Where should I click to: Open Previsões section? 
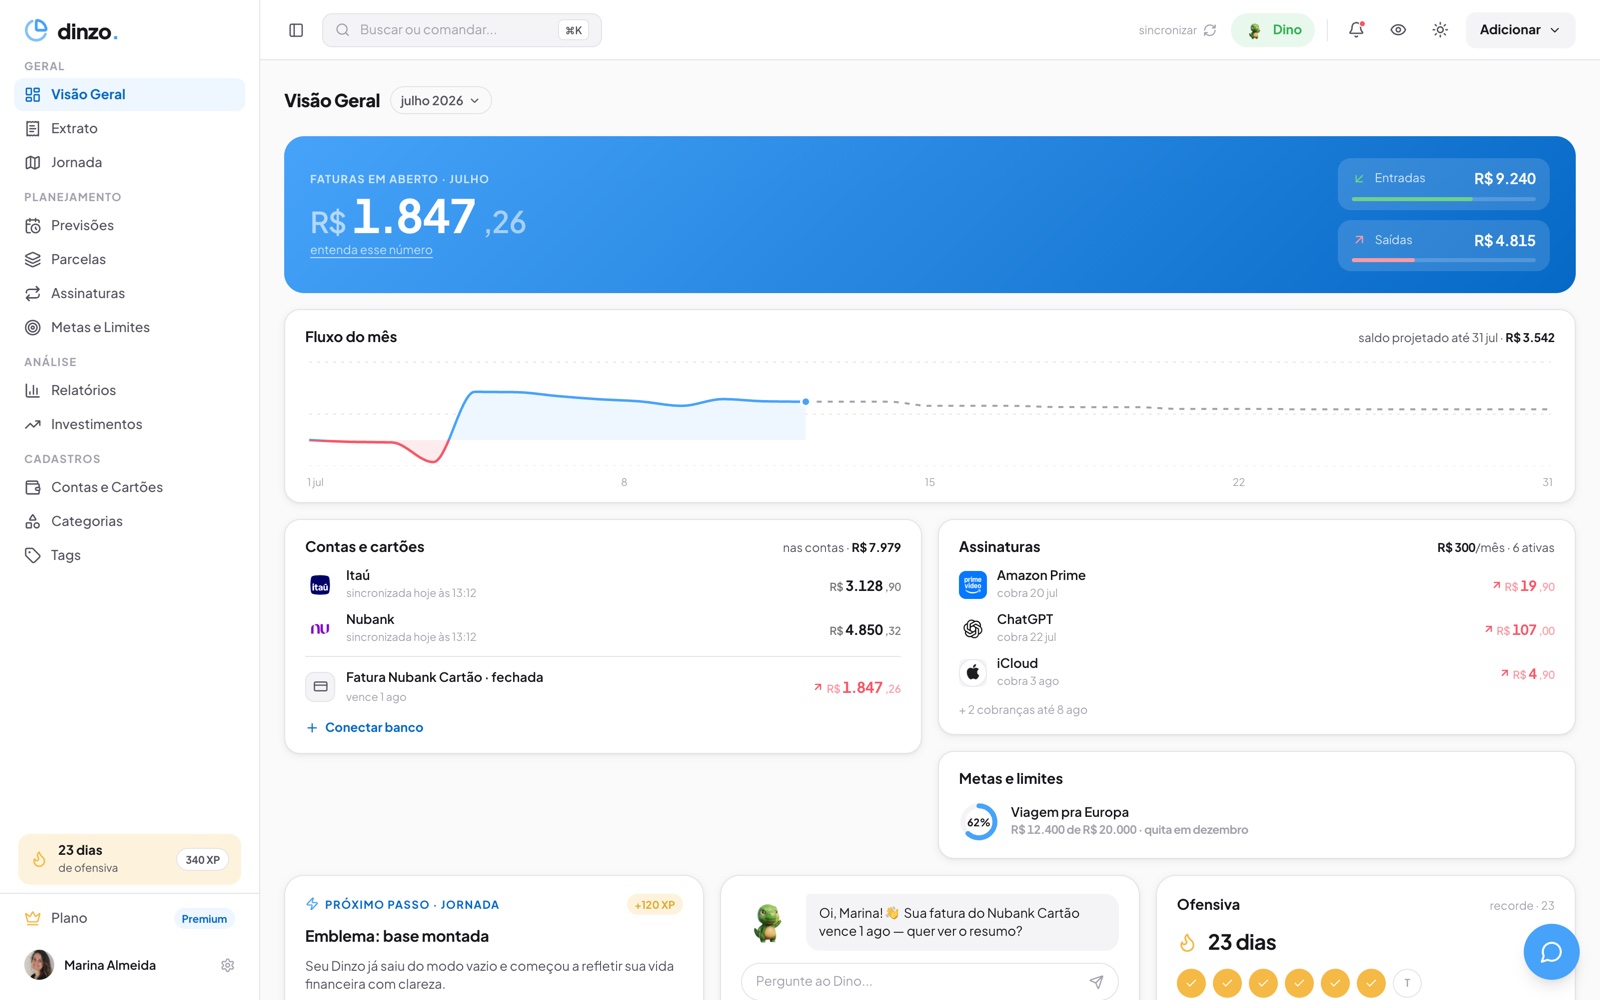(130, 225)
